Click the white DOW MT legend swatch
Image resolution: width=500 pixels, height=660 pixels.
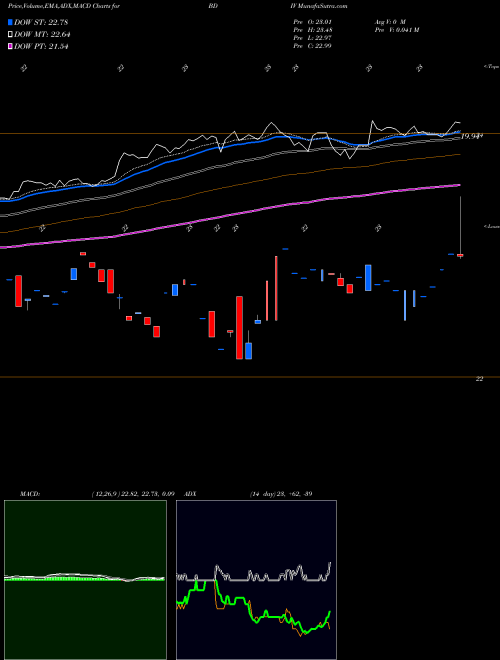11,35
